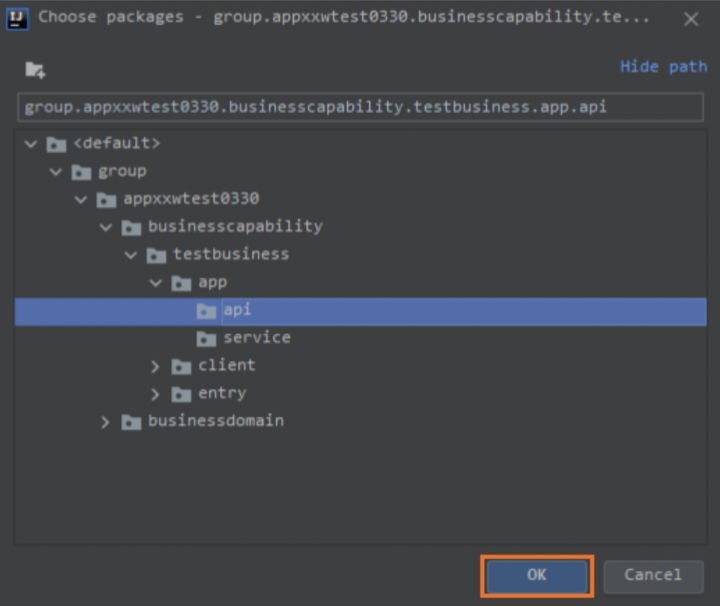
Task: Expand the businessdomain package node
Action: (106, 422)
